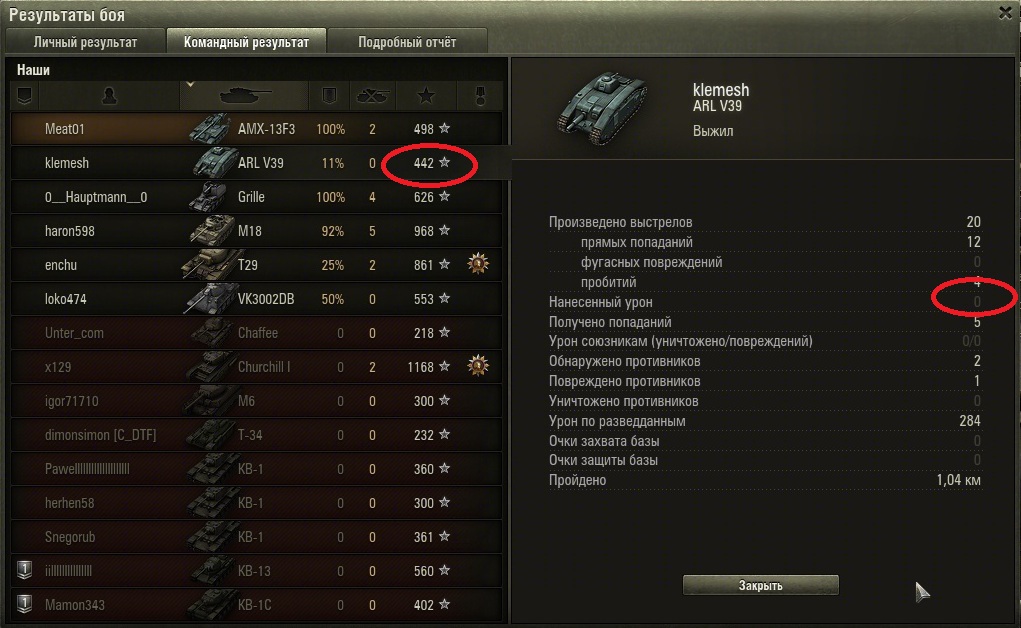Sort by player name silhouette icon
This screenshot has width=1021, height=628.
[x=109, y=96]
